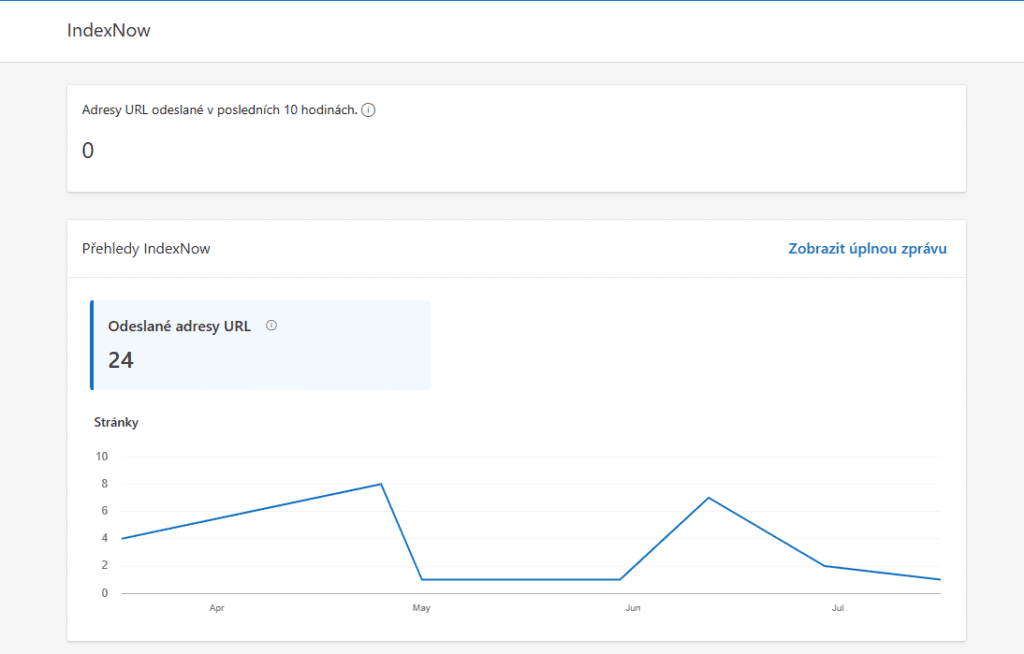Click the 'Jun' label on the x-axis
This screenshot has height=654, width=1024.
[632, 607]
